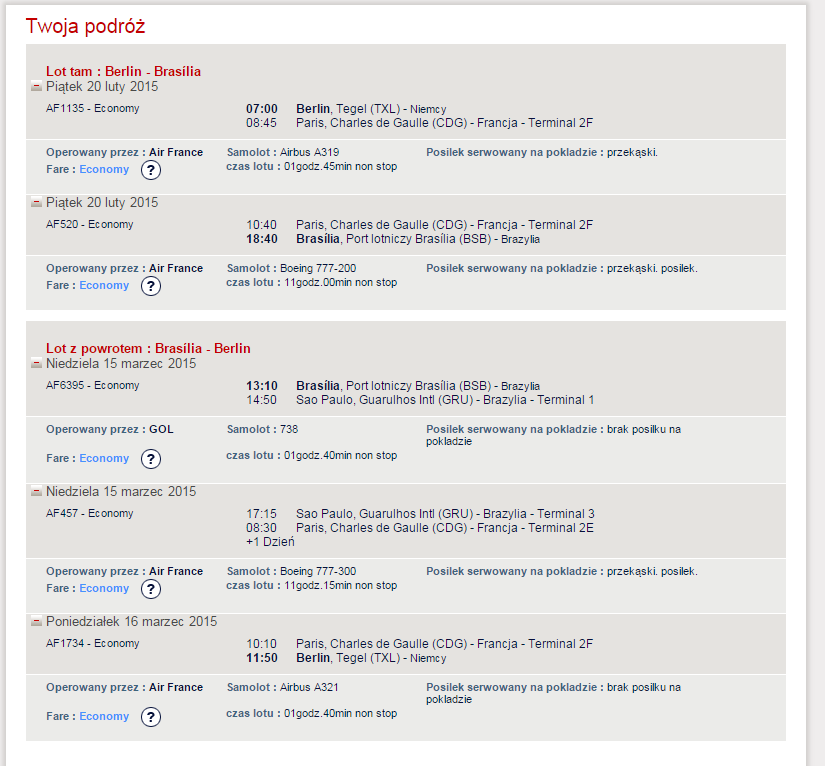Open fare help icon for flight AF1135
Viewport: 825px width, 766px height.
150,170
